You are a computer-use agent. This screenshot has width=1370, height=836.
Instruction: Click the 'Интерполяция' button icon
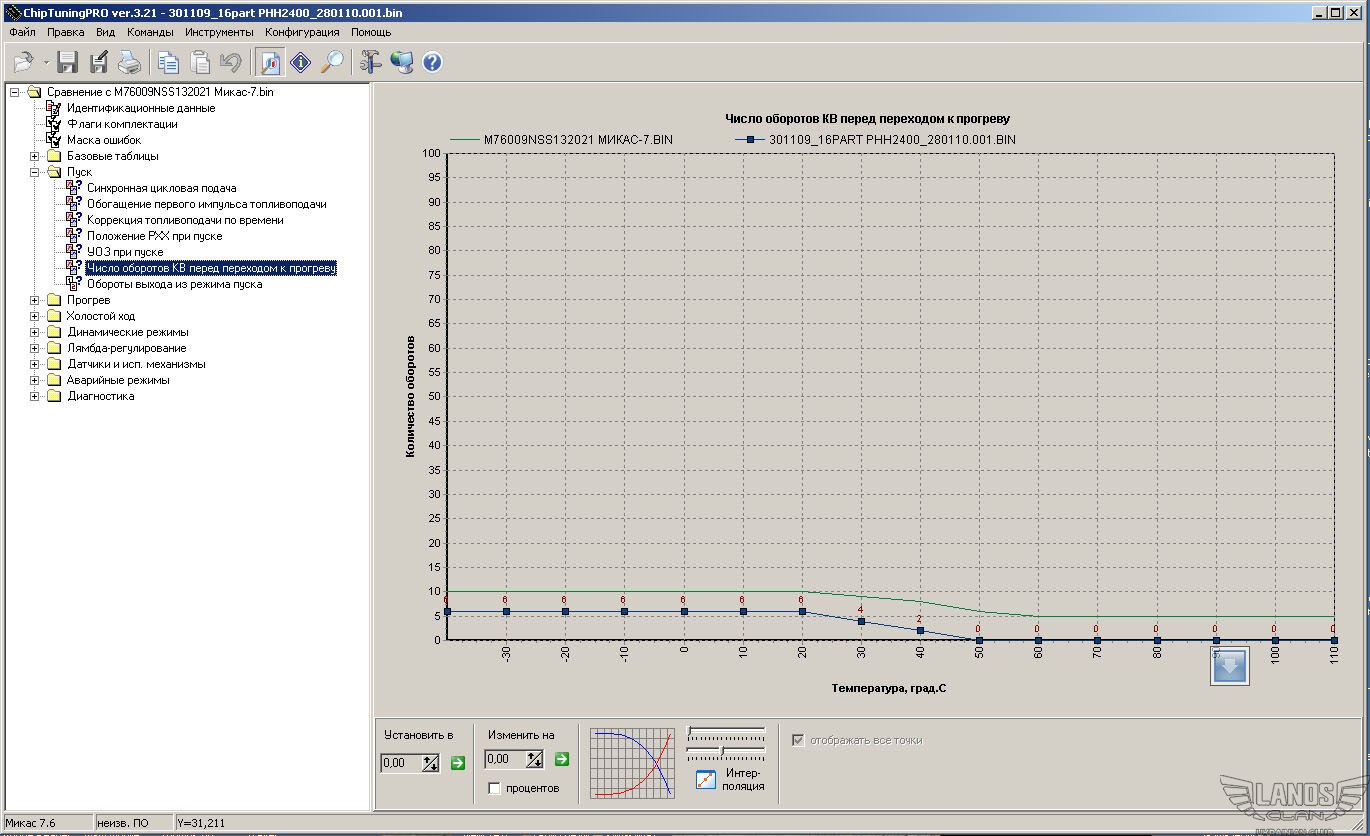706,779
